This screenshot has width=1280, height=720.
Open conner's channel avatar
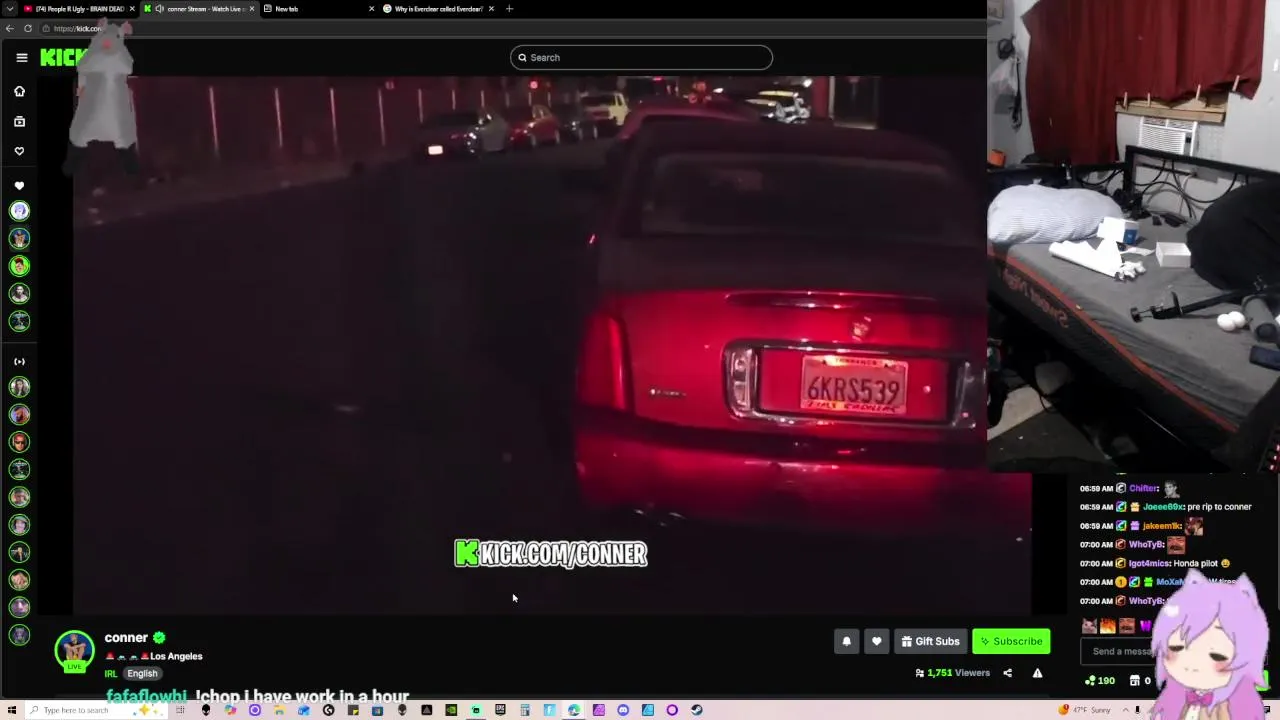[x=74, y=651]
